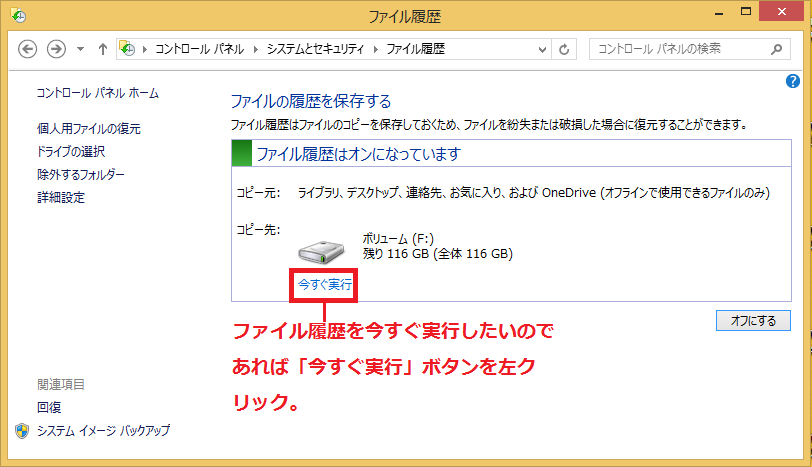Select ファイル履歴 in the breadcrumb
Image resolution: width=812 pixels, height=467 pixels.
click(416, 49)
